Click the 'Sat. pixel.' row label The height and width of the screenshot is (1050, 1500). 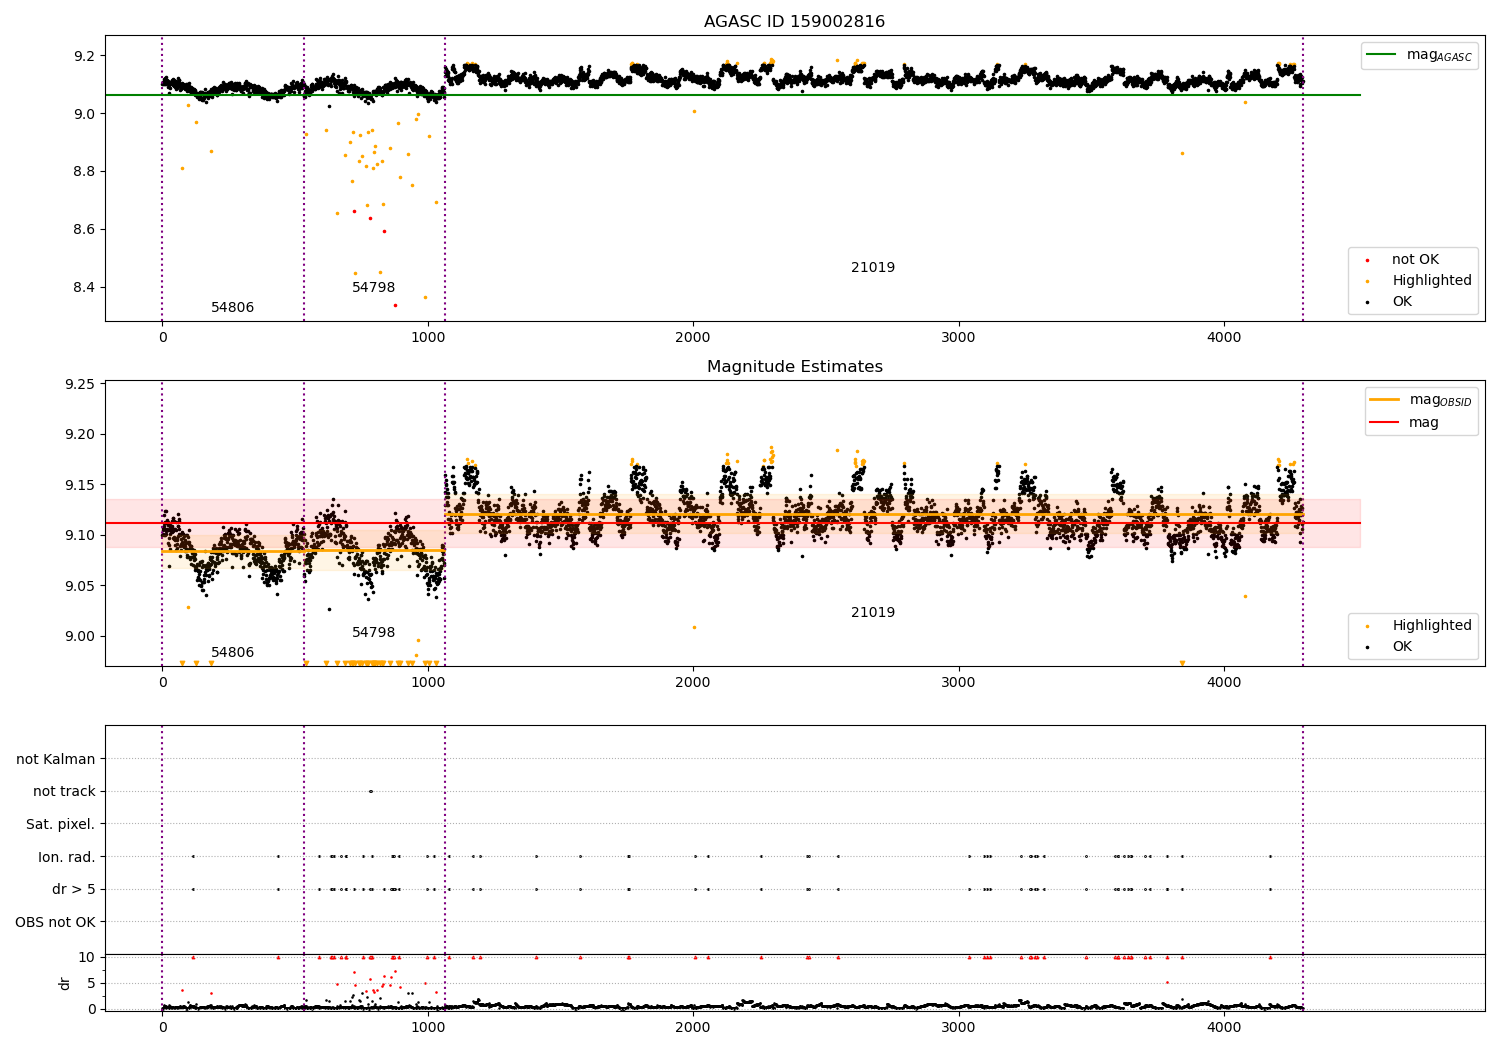click(x=61, y=825)
